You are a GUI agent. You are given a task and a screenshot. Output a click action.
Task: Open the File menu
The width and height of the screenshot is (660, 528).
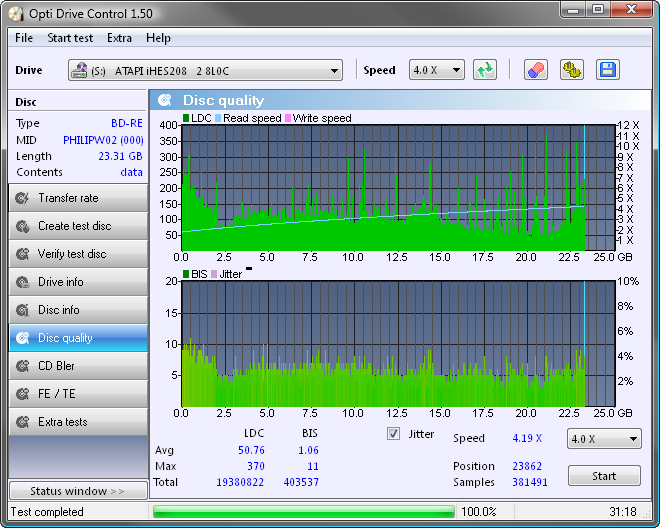pyautogui.click(x=24, y=38)
